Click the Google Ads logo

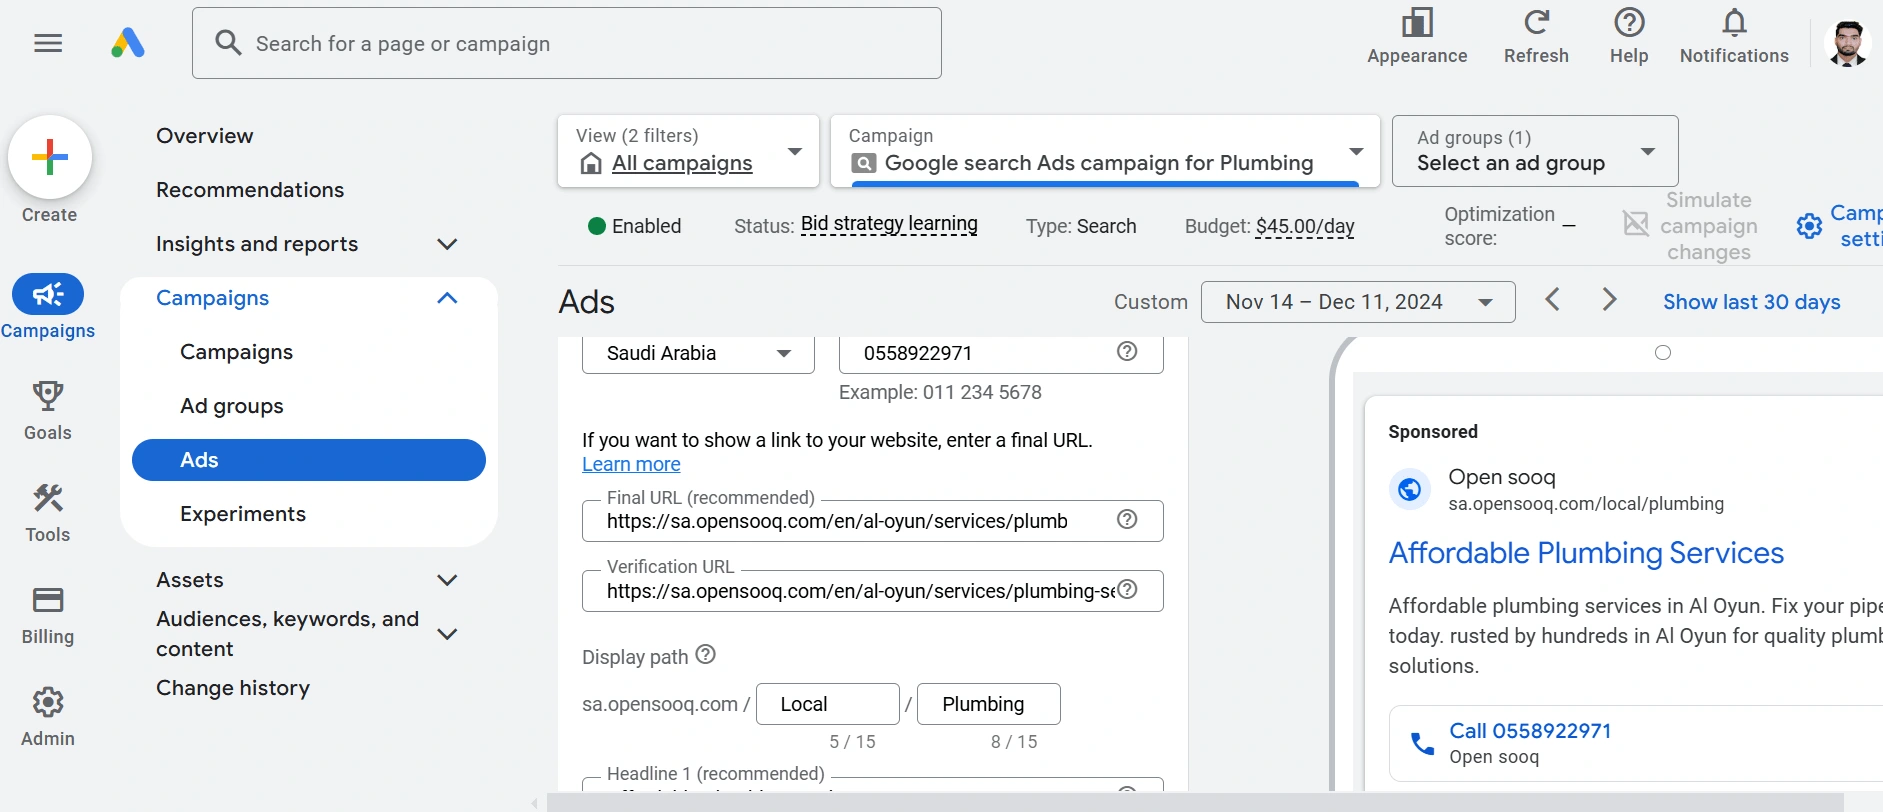pos(128,43)
